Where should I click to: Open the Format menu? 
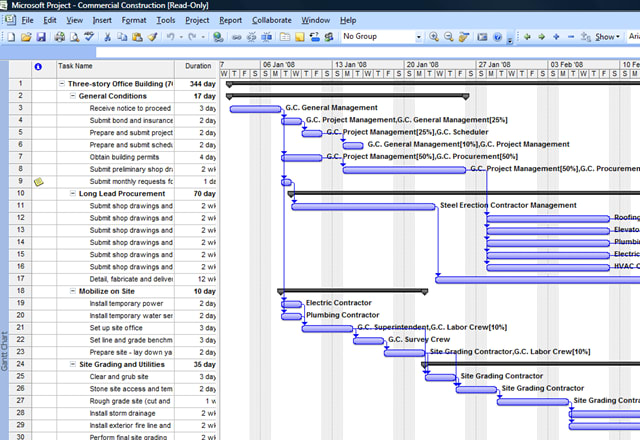(x=133, y=20)
